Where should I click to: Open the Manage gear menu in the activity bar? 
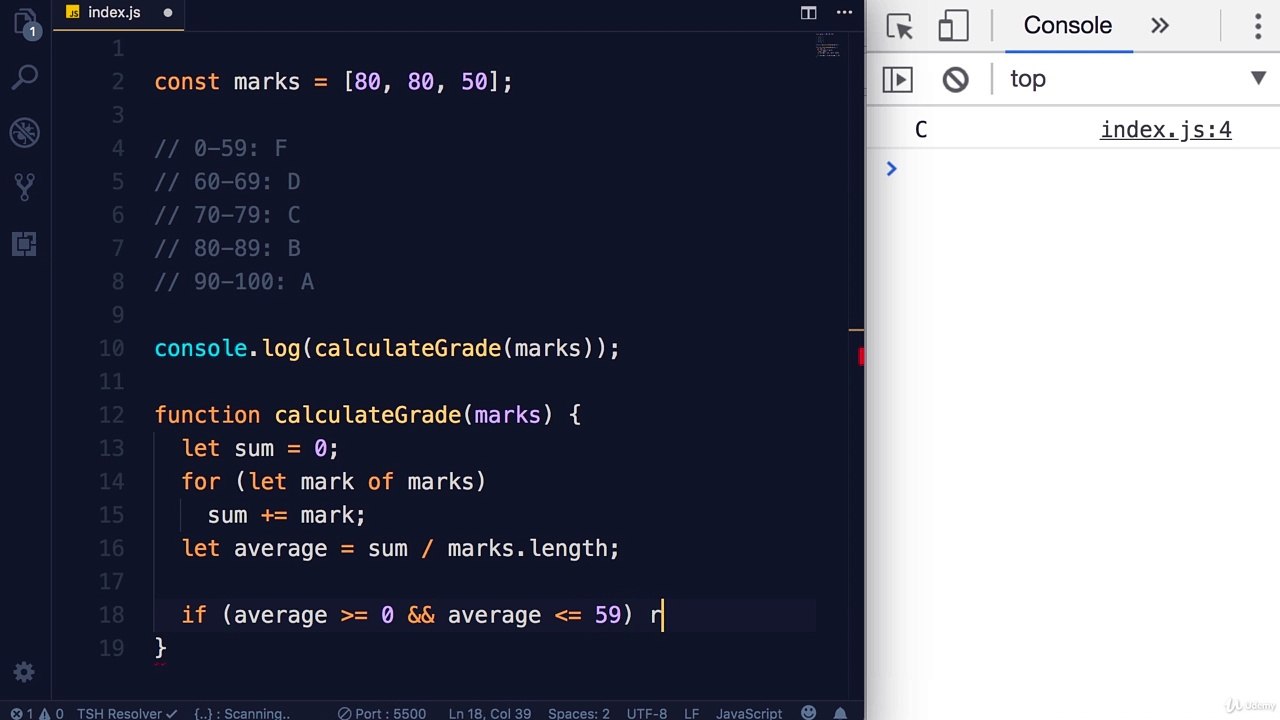pyautogui.click(x=25, y=672)
